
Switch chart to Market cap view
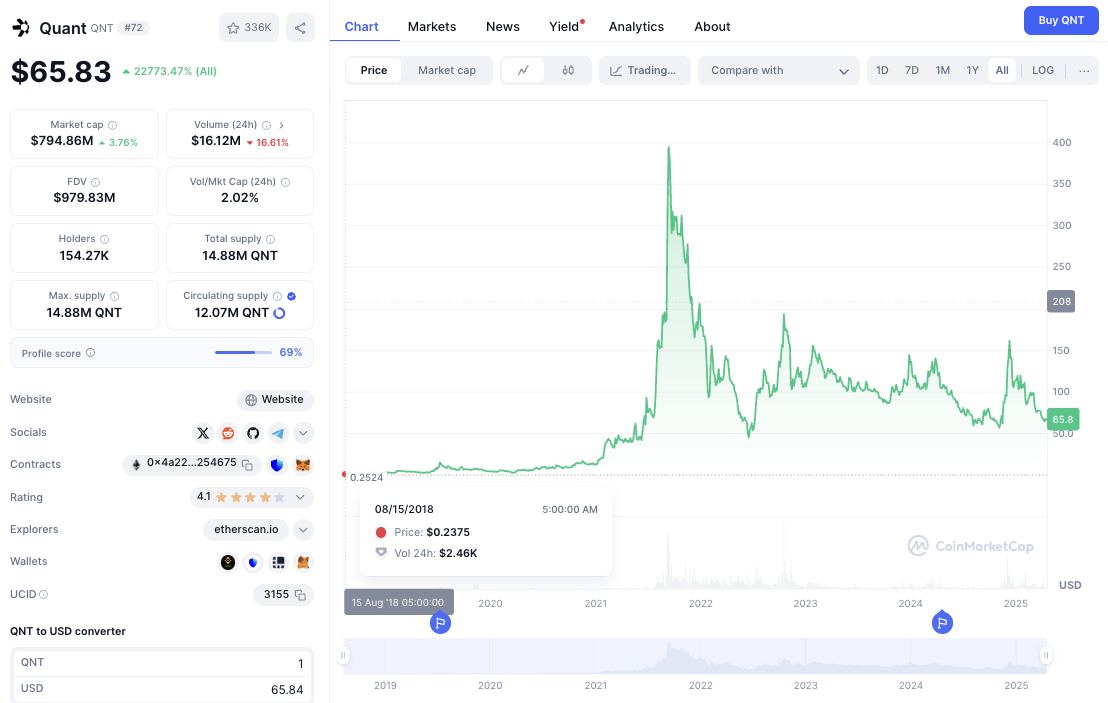[x=447, y=71]
